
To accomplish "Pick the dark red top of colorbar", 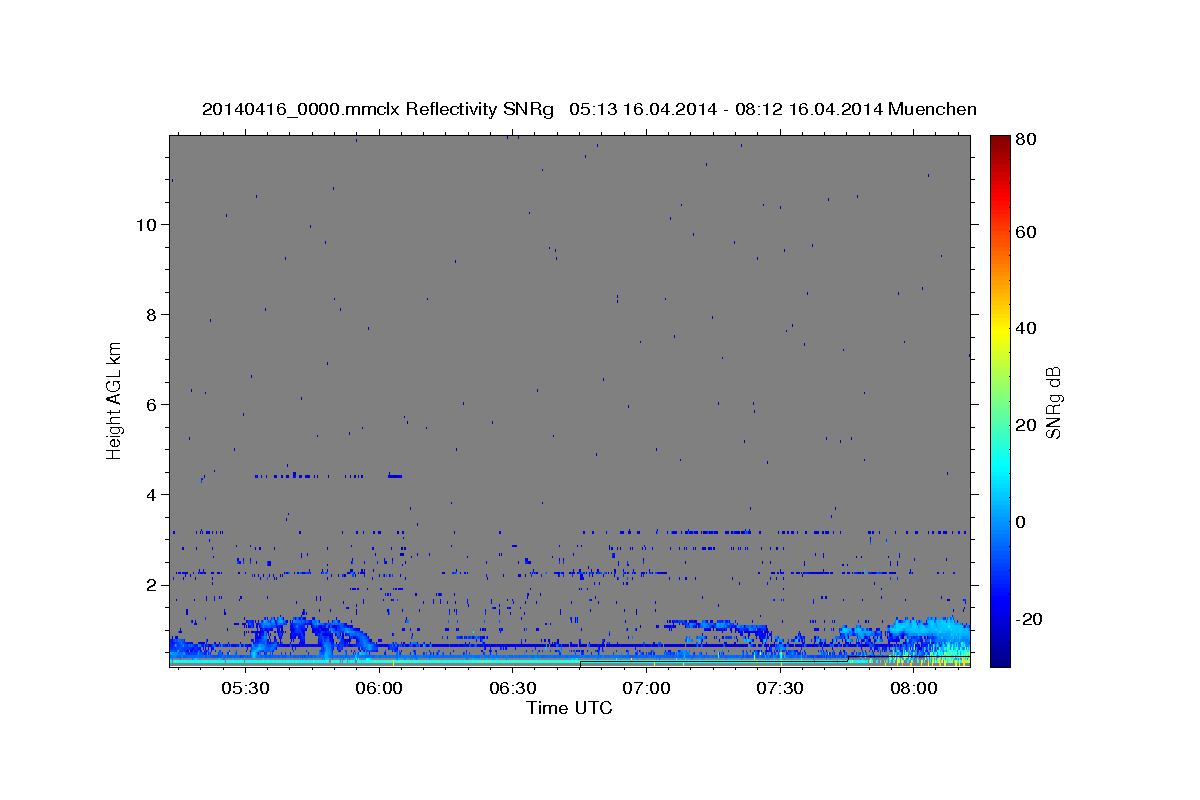I will (x=1000, y=142).
